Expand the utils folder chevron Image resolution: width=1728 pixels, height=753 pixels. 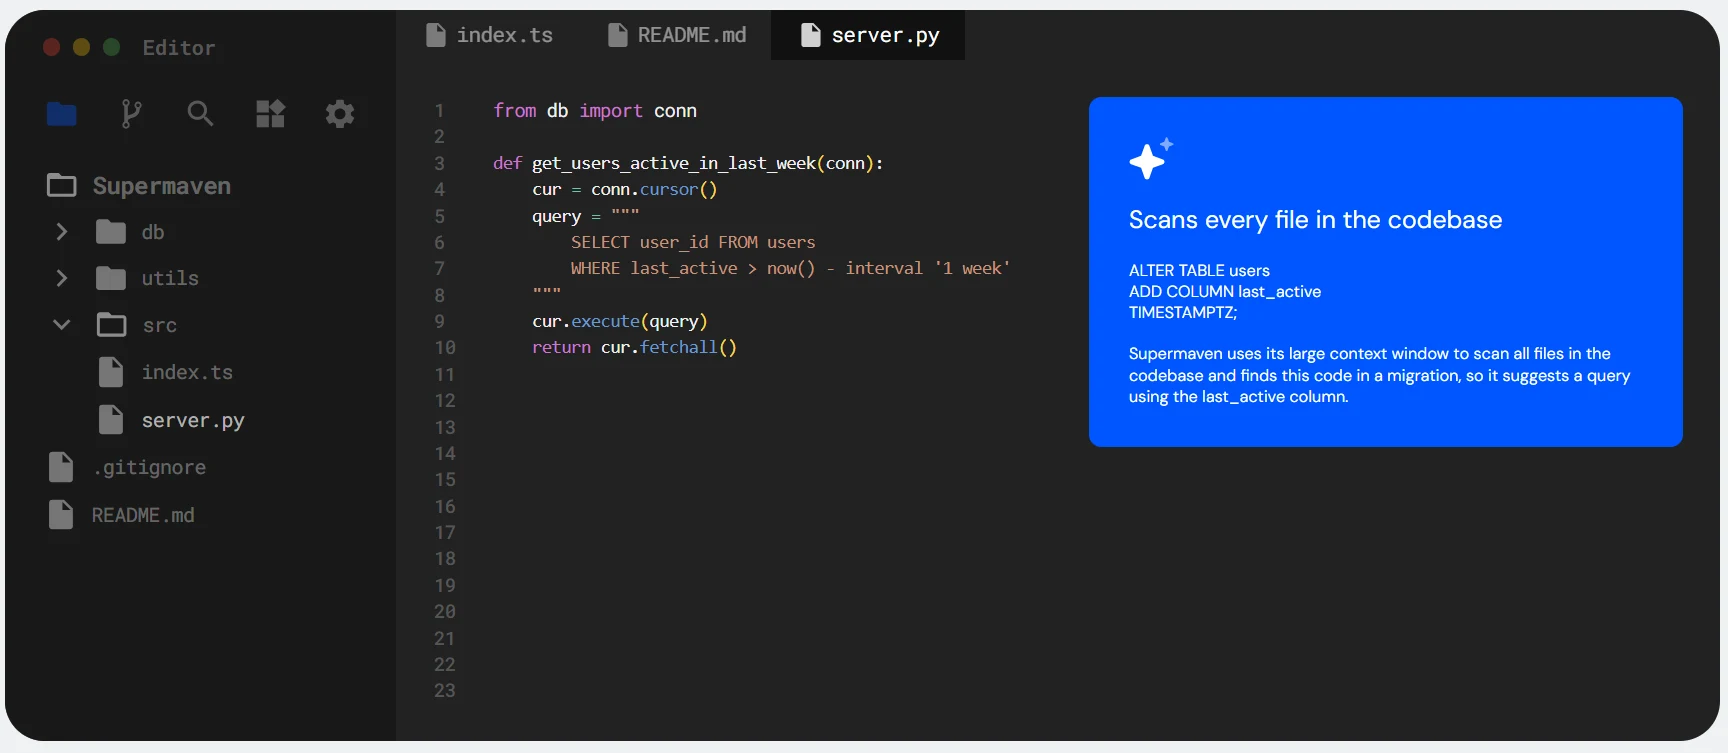click(x=61, y=278)
